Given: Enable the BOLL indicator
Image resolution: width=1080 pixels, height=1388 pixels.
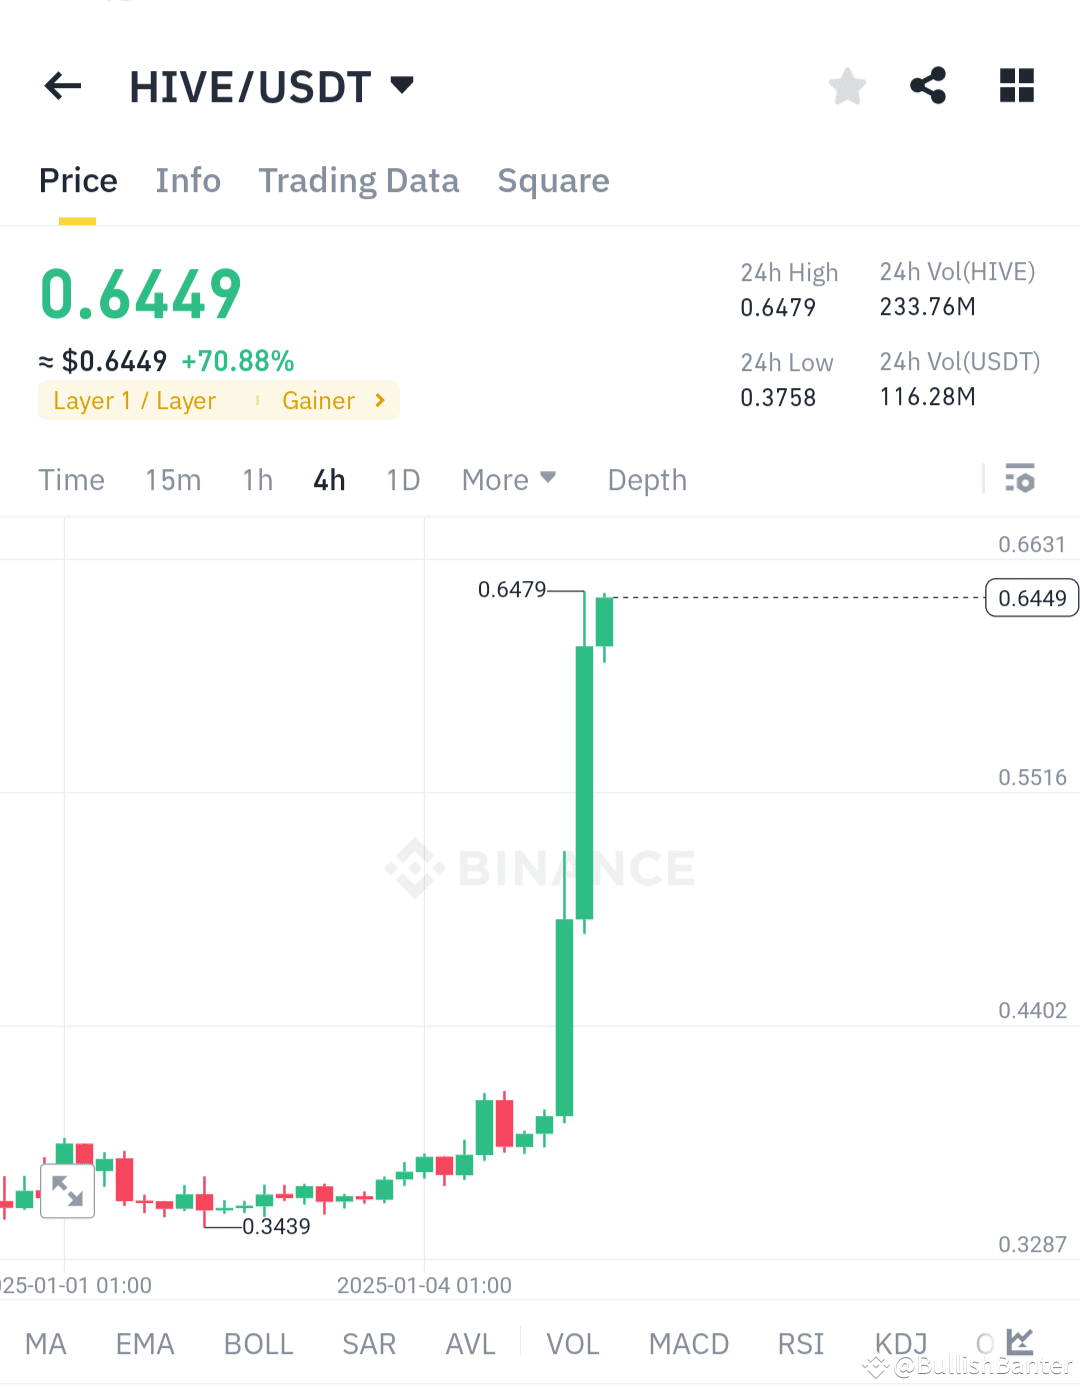Looking at the screenshot, I should [258, 1344].
